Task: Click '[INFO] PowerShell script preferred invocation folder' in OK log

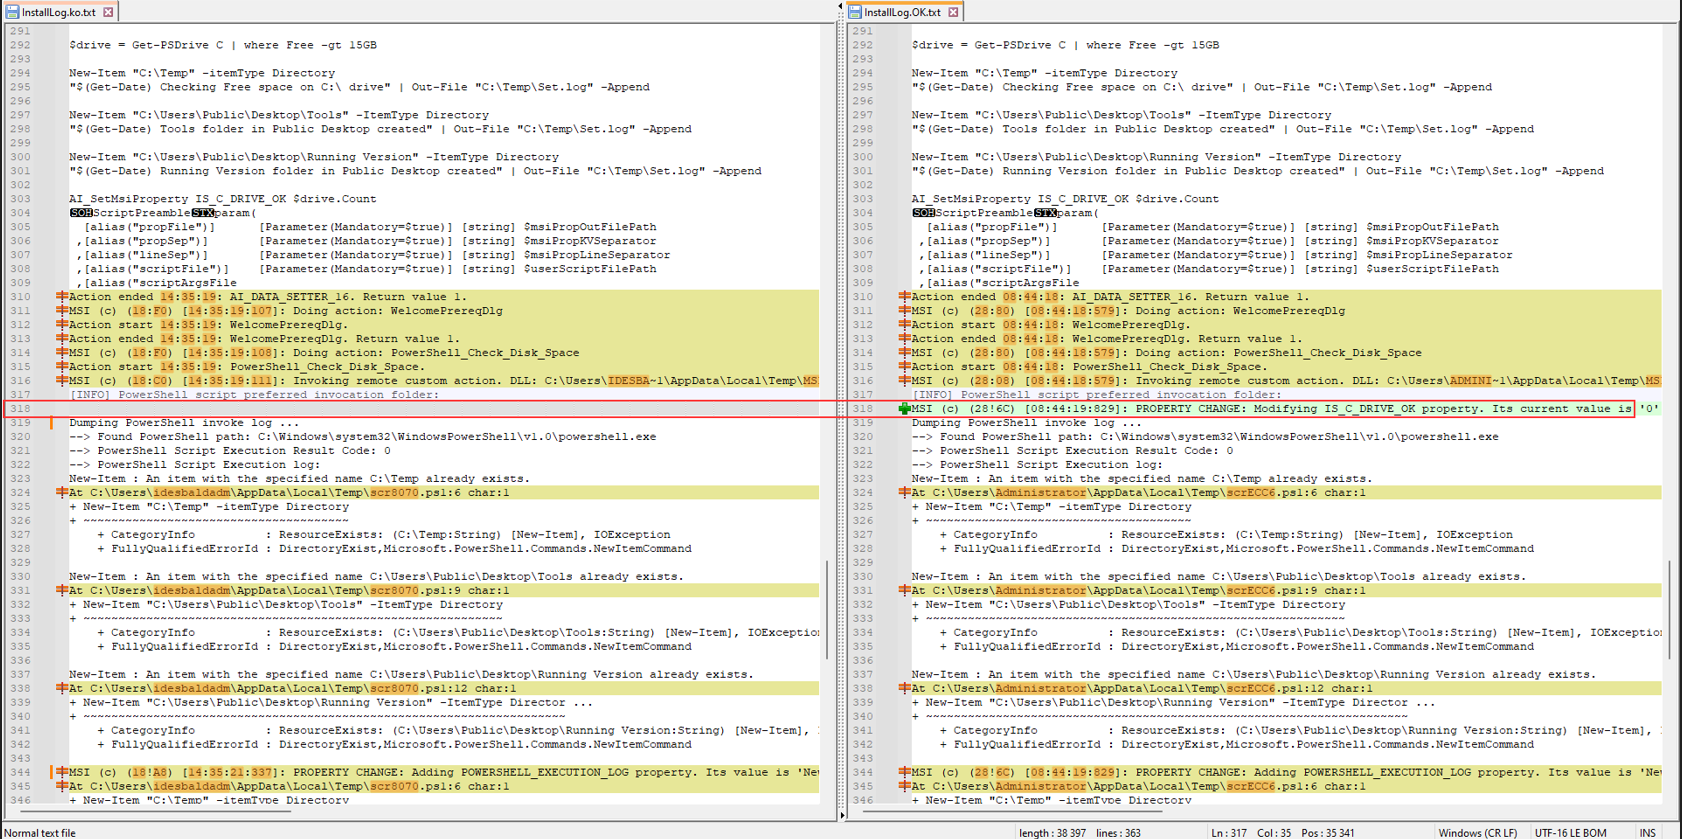Action: point(1096,395)
